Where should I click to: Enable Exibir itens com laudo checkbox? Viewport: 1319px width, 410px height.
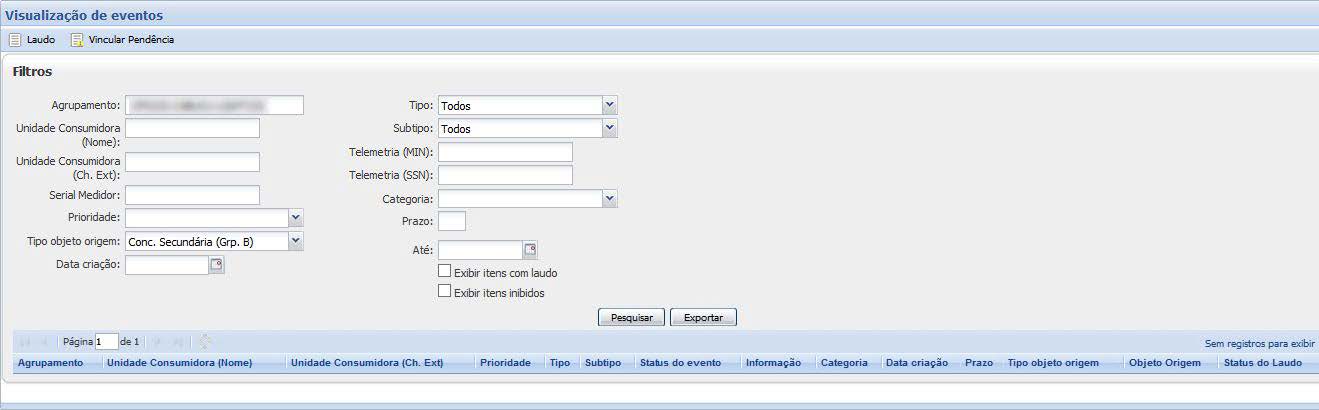click(445, 272)
